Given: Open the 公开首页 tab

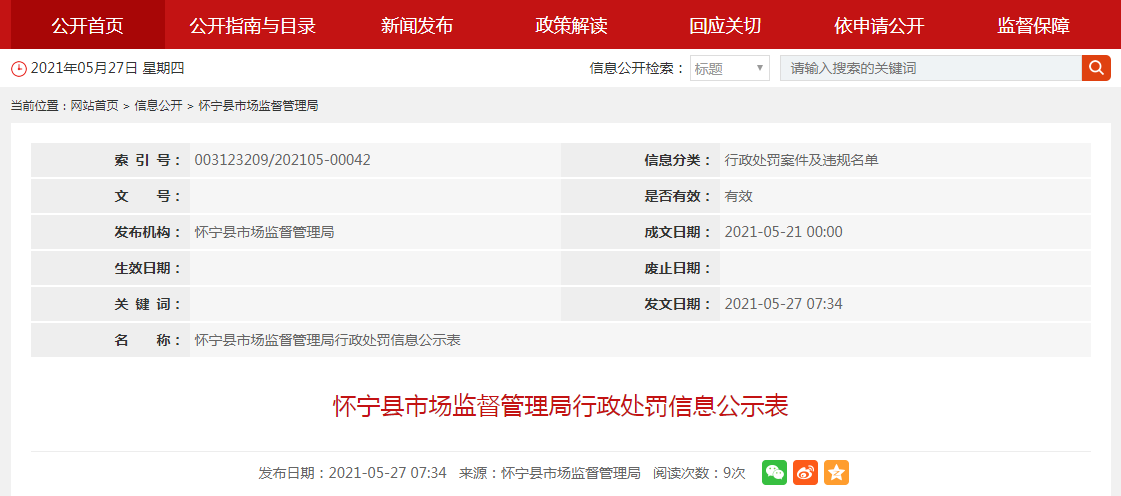Looking at the screenshot, I should coord(87,26).
